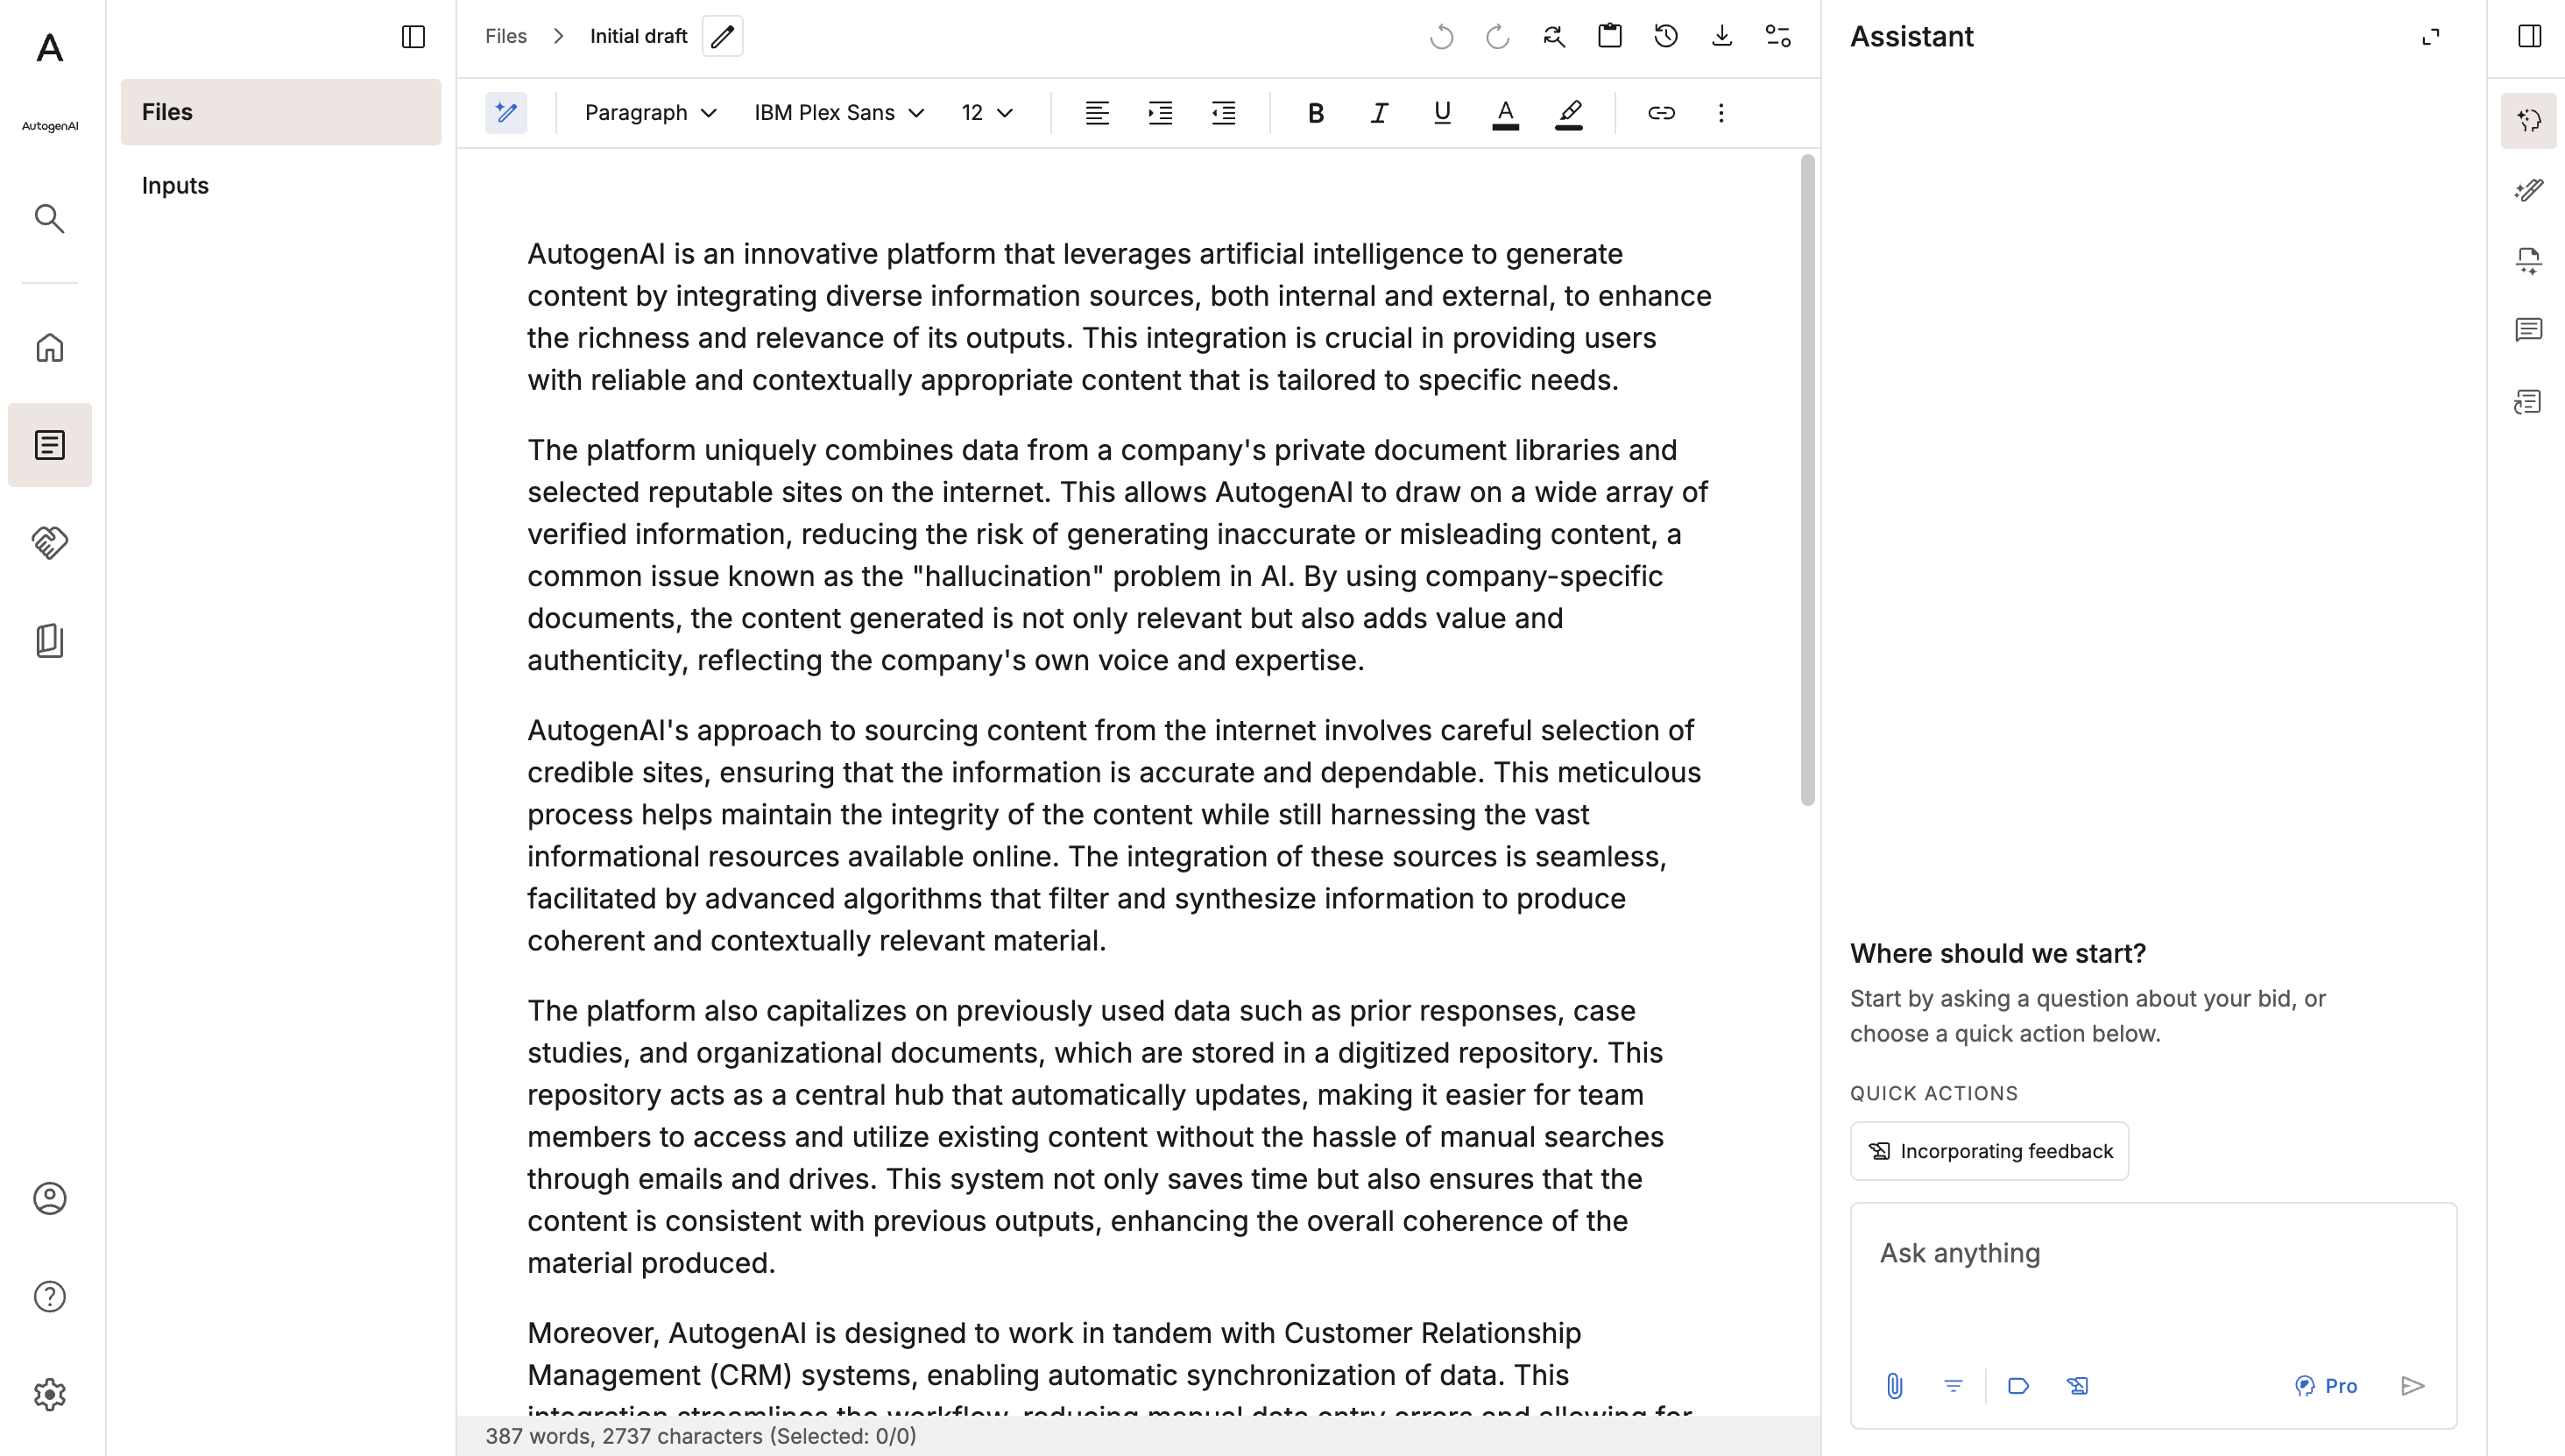Collapse the Files side panel
The image size is (2565, 1456).
click(413, 37)
